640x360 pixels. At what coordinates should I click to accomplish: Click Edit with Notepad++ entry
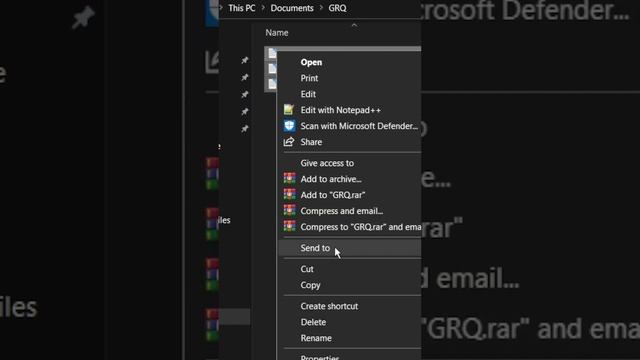click(x=340, y=110)
